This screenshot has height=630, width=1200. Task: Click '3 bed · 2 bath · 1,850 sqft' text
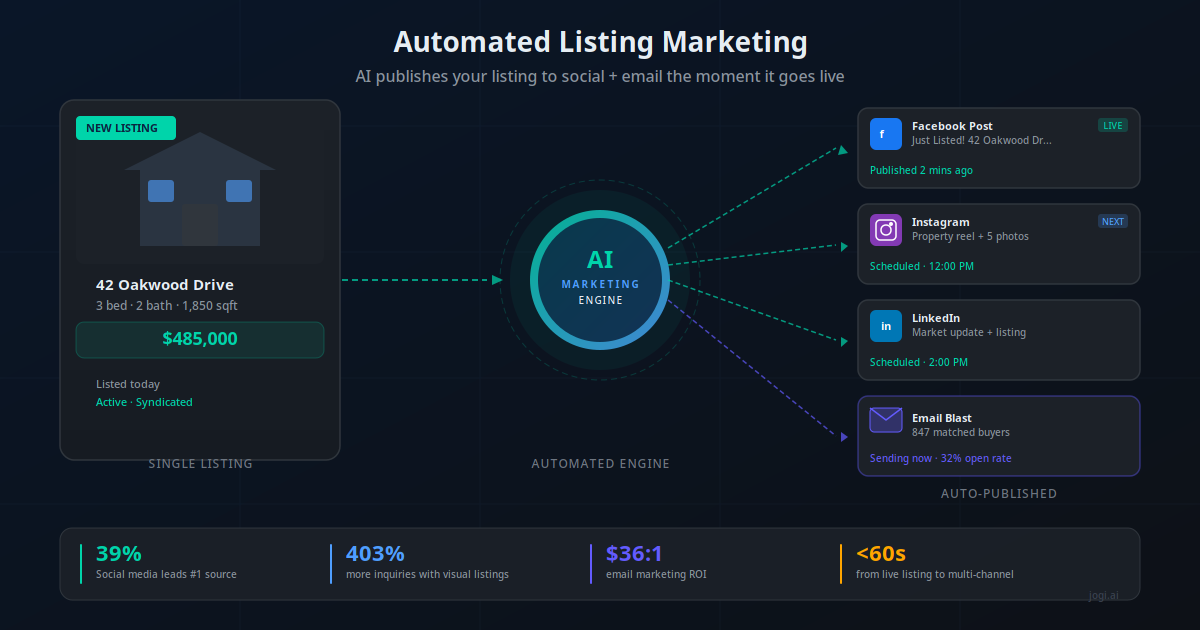click(167, 305)
